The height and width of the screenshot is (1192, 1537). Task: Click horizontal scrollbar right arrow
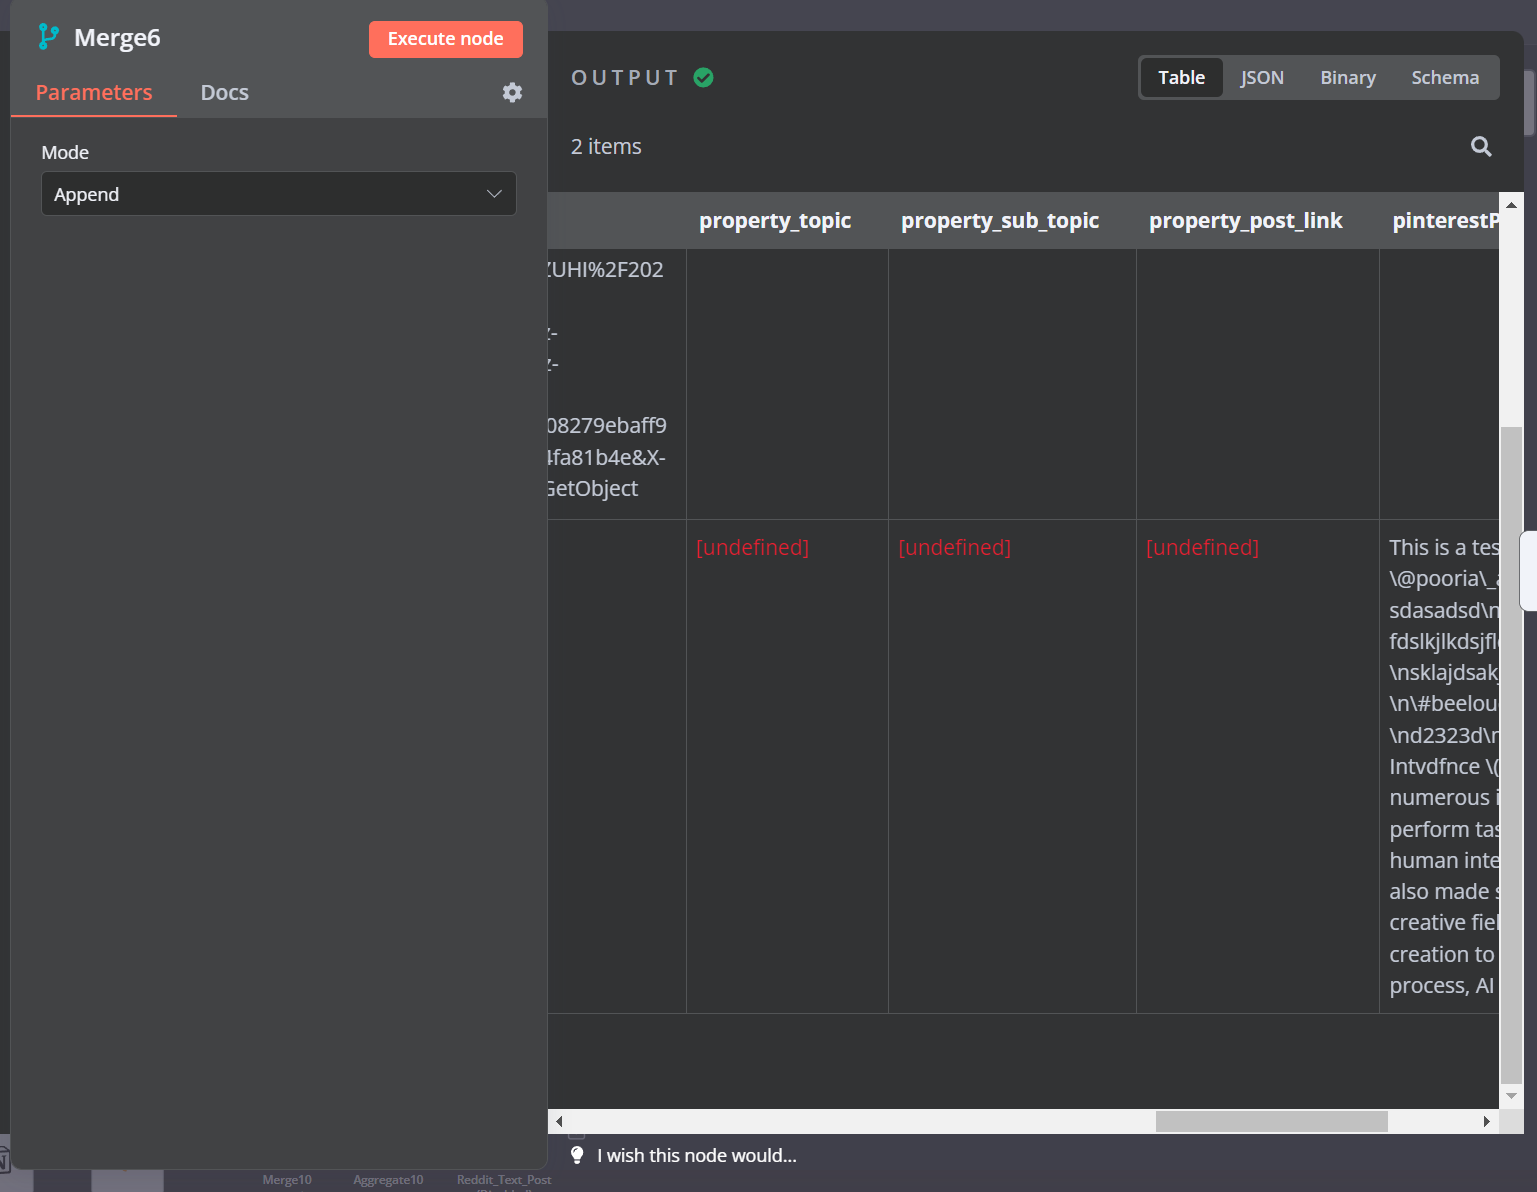(x=1487, y=1122)
